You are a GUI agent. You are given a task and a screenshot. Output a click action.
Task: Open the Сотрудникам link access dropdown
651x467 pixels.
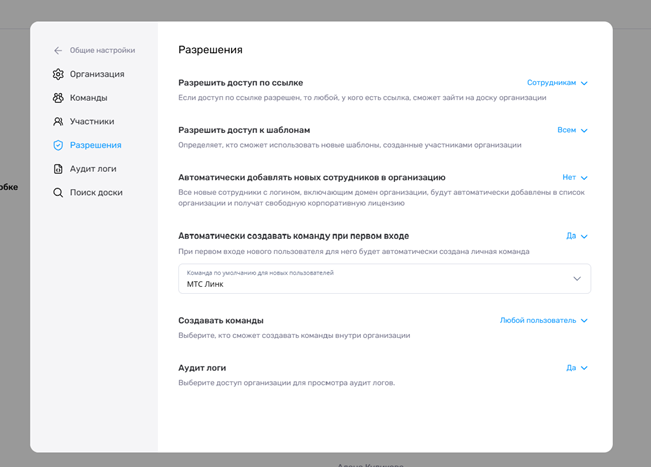[557, 83]
